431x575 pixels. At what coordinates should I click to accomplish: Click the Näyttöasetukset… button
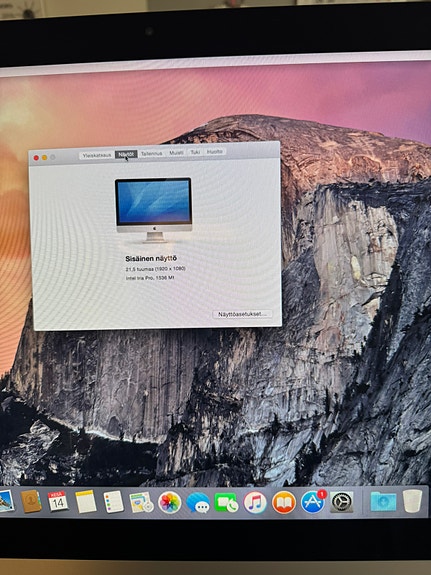point(242,314)
